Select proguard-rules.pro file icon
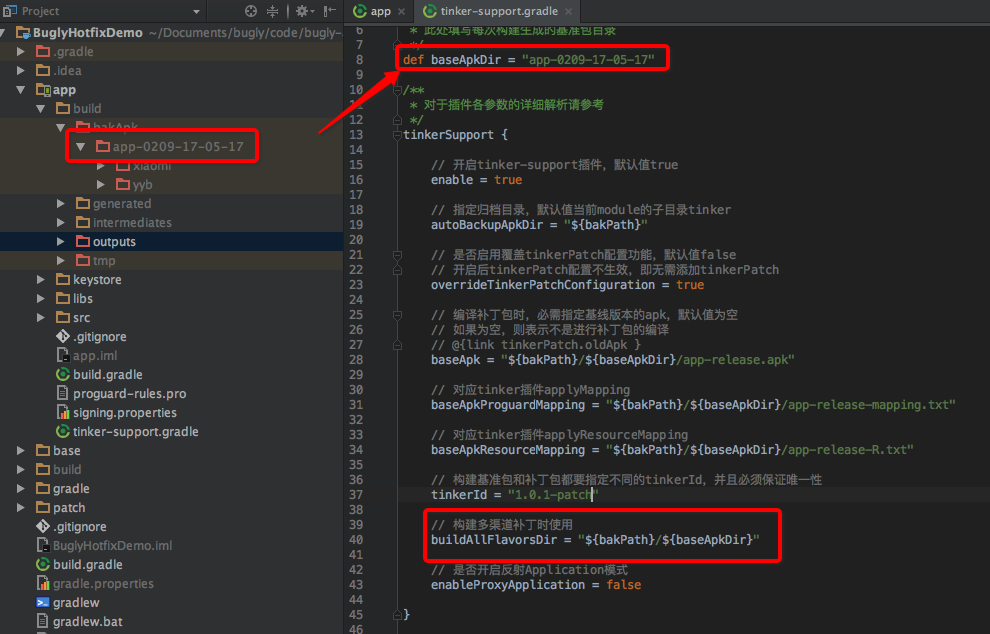Viewport: 990px width, 634px height. (63, 393)
